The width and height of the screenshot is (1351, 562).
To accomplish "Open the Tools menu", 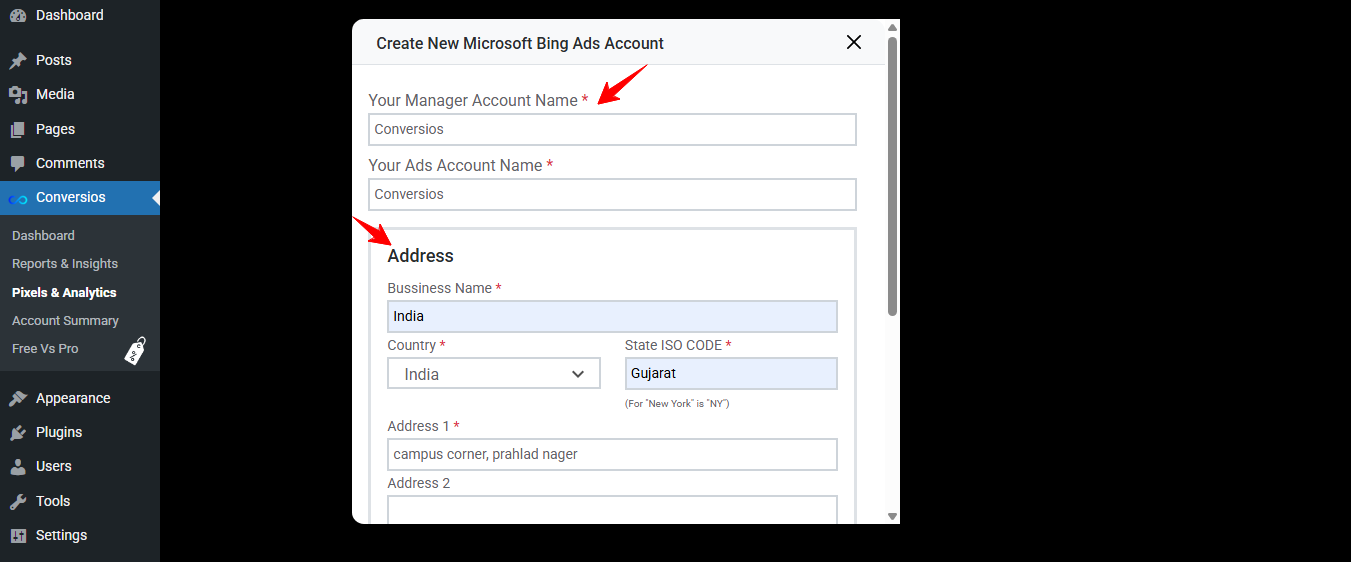I will (80, 501).
